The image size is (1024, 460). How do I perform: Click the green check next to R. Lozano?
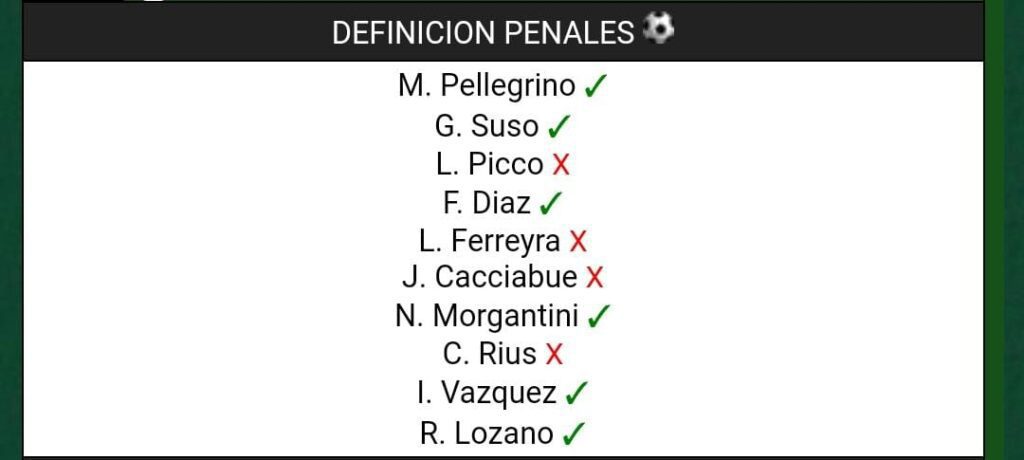pyautogui.click(x=573, y=434)
